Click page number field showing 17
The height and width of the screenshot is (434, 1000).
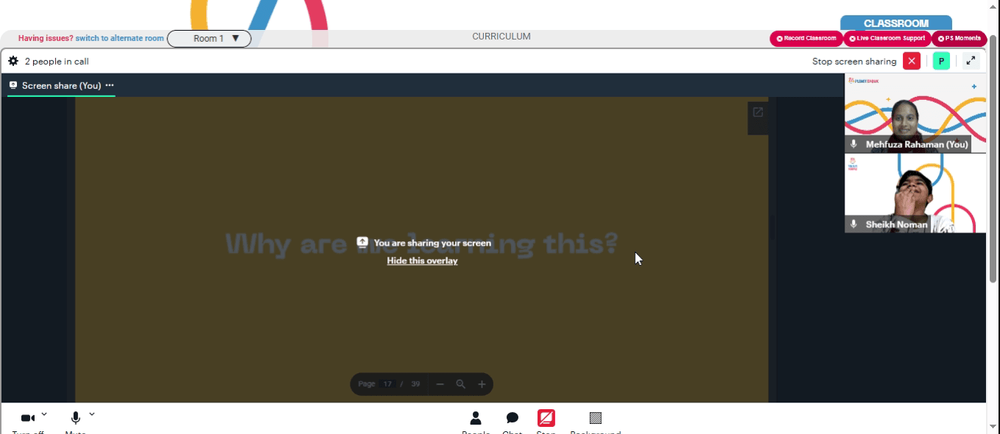[x=387, y=384]
